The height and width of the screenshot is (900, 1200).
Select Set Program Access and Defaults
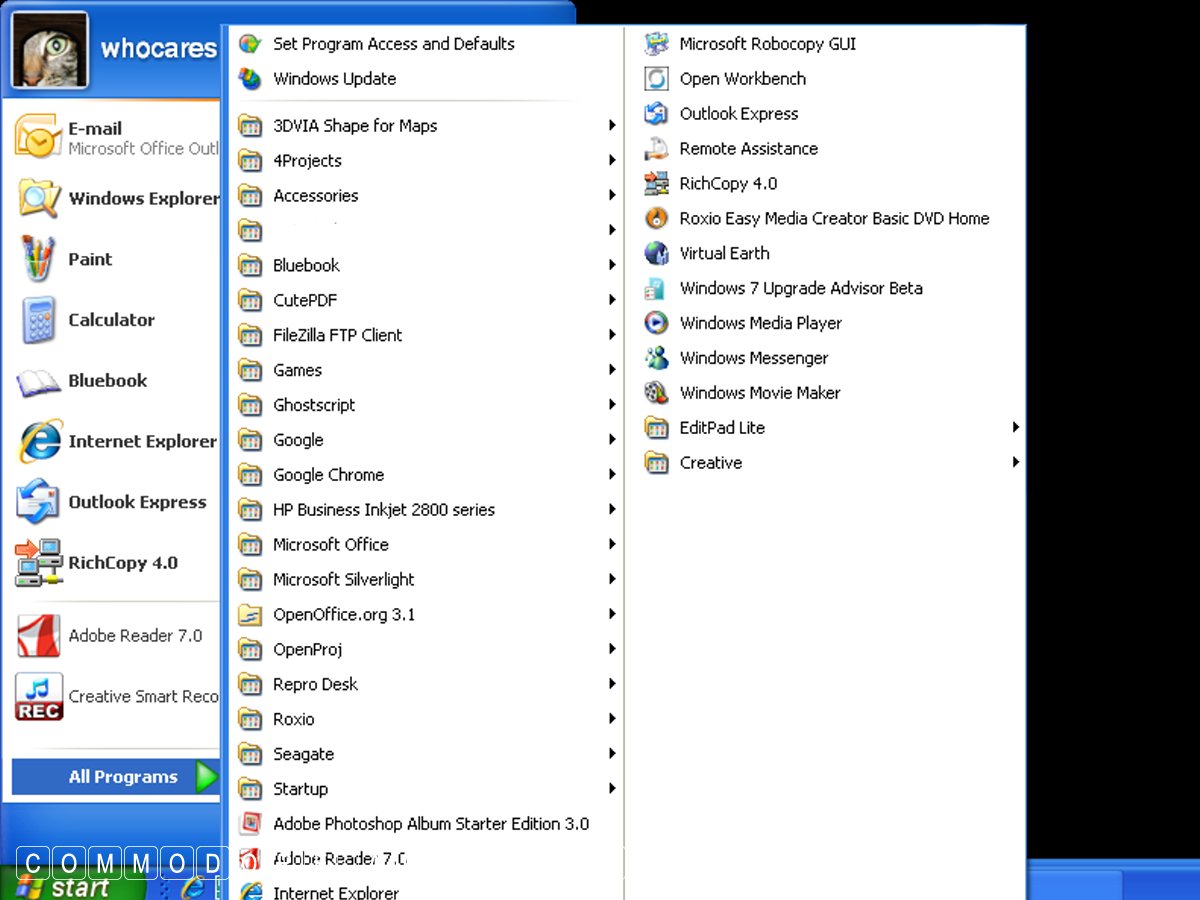pos(393,44)
